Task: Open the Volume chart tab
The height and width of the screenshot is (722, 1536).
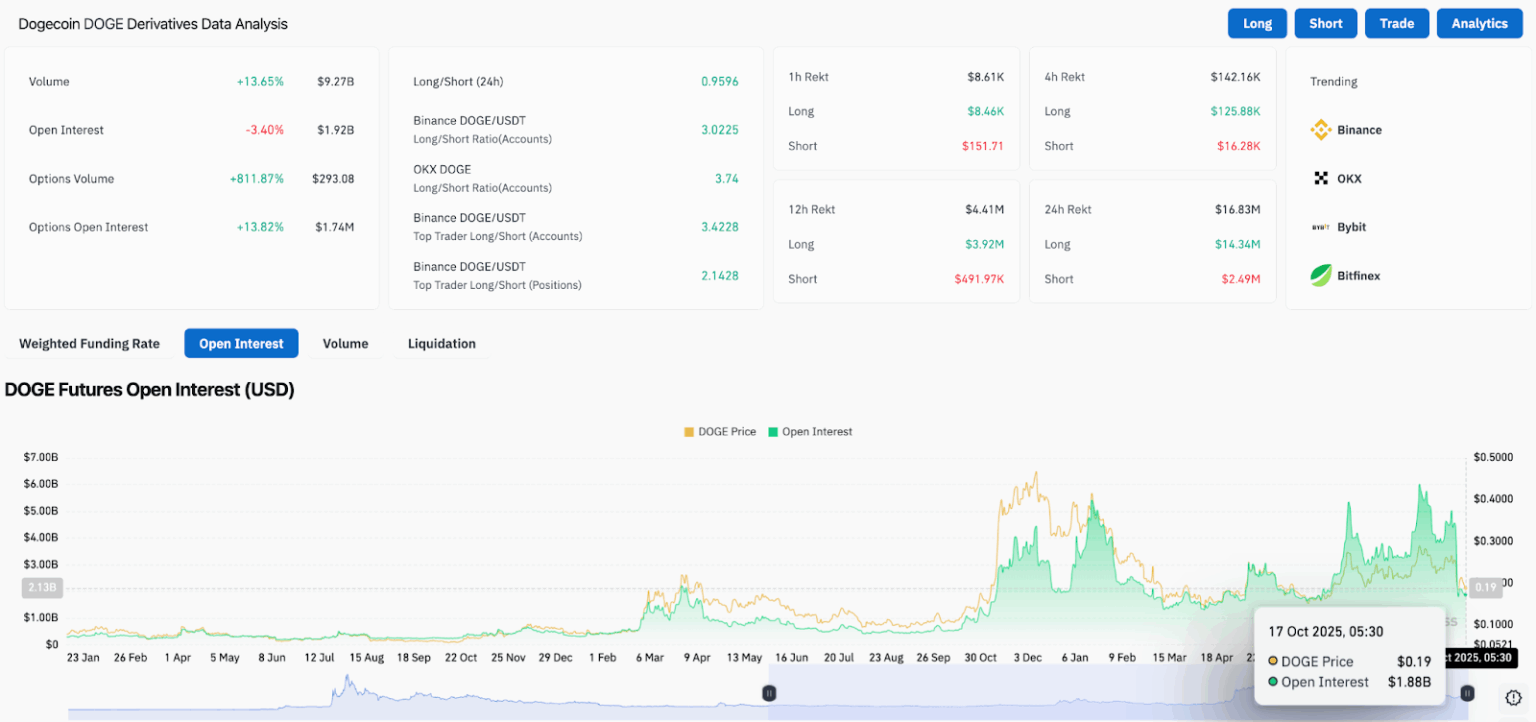Action: click(x=345, y=343)
